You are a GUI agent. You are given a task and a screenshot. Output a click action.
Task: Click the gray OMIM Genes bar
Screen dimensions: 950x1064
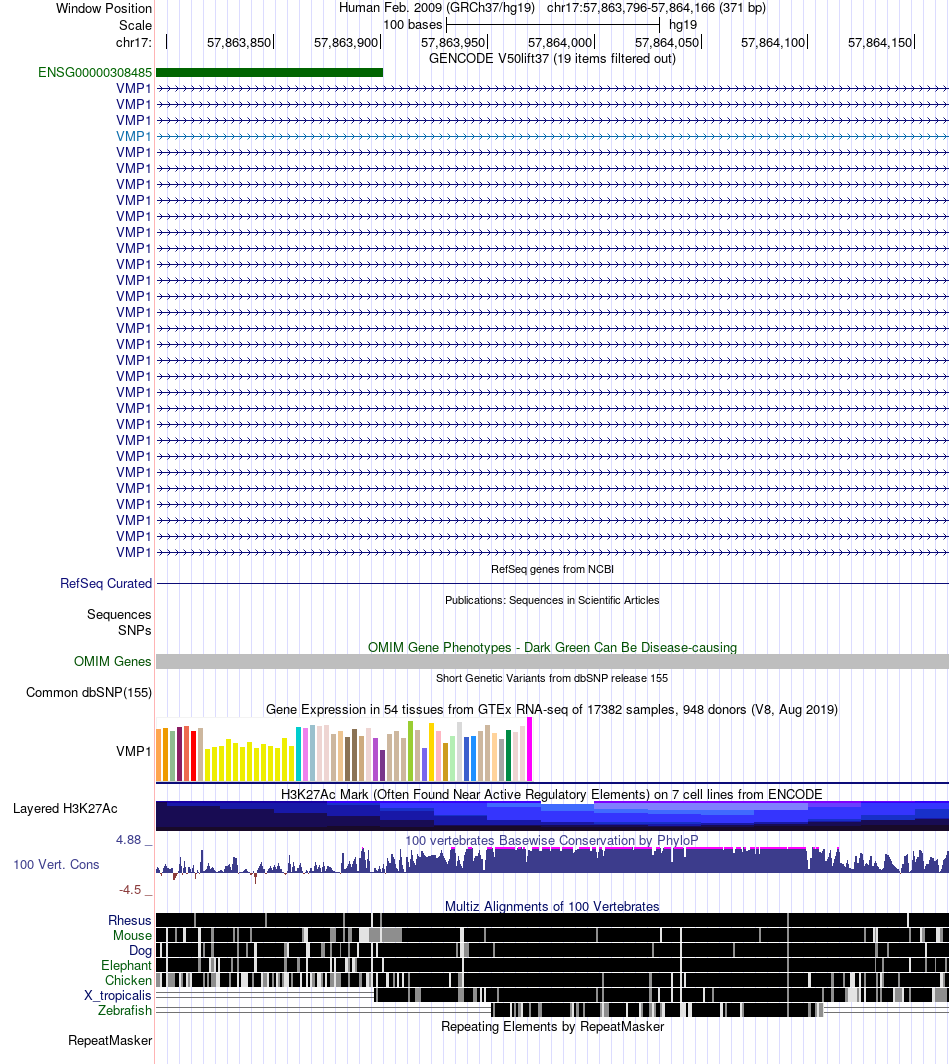[552, 662]
